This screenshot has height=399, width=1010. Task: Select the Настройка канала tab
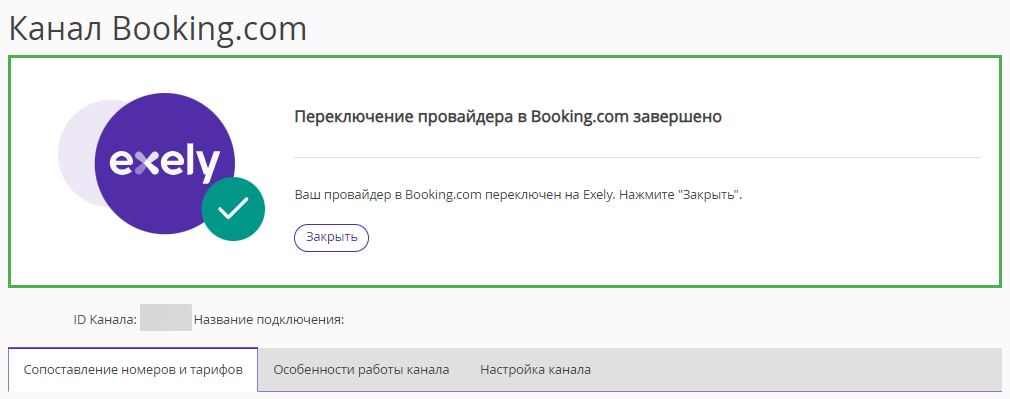pos(535,370)
